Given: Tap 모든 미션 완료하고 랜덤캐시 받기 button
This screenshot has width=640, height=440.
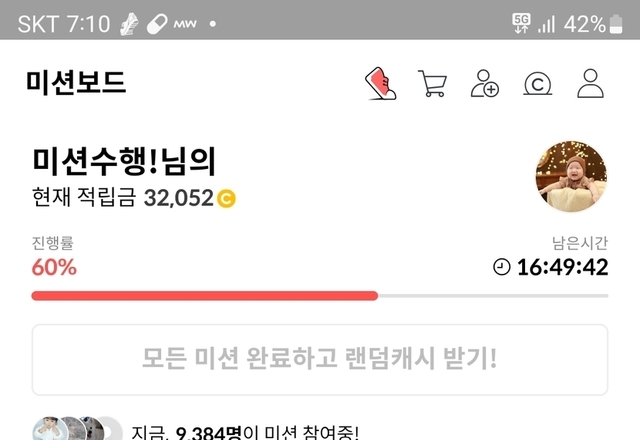Looking at the screenshot, I should (x=320, y=360).
